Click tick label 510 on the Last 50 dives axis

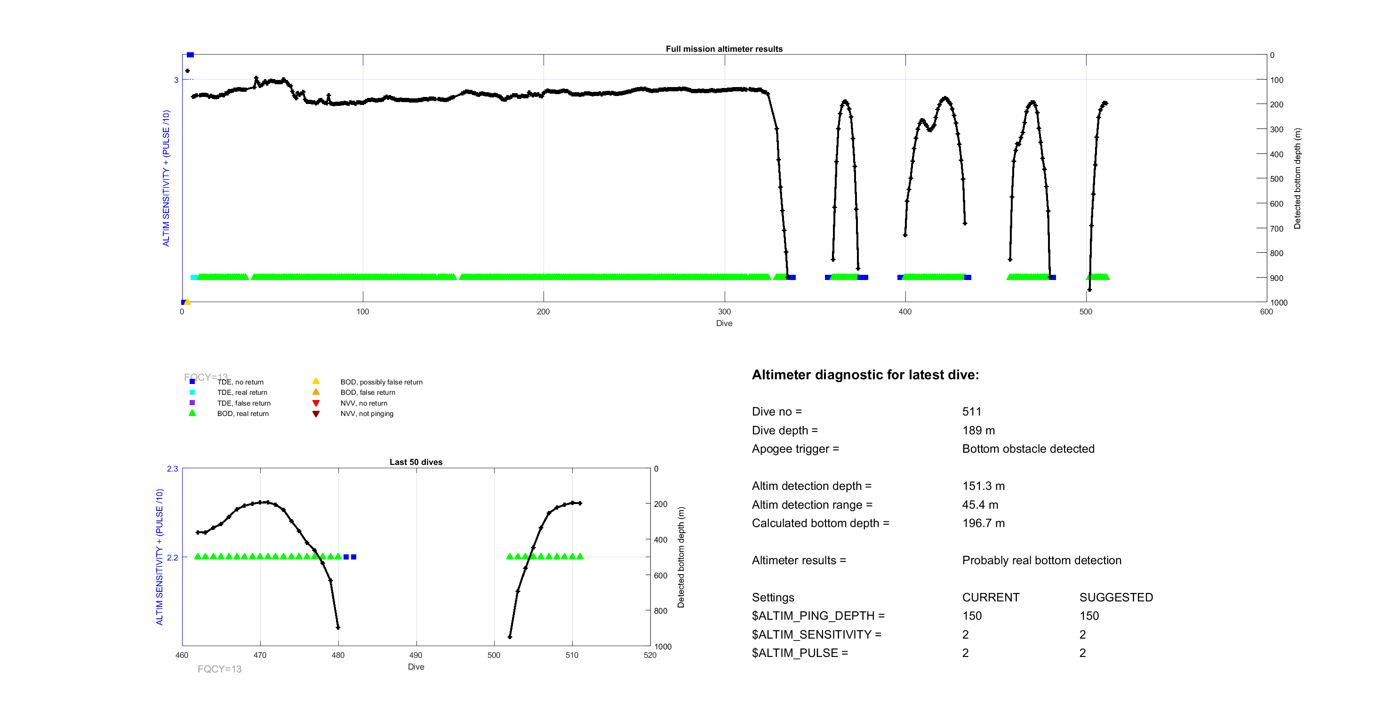[572, 656]
